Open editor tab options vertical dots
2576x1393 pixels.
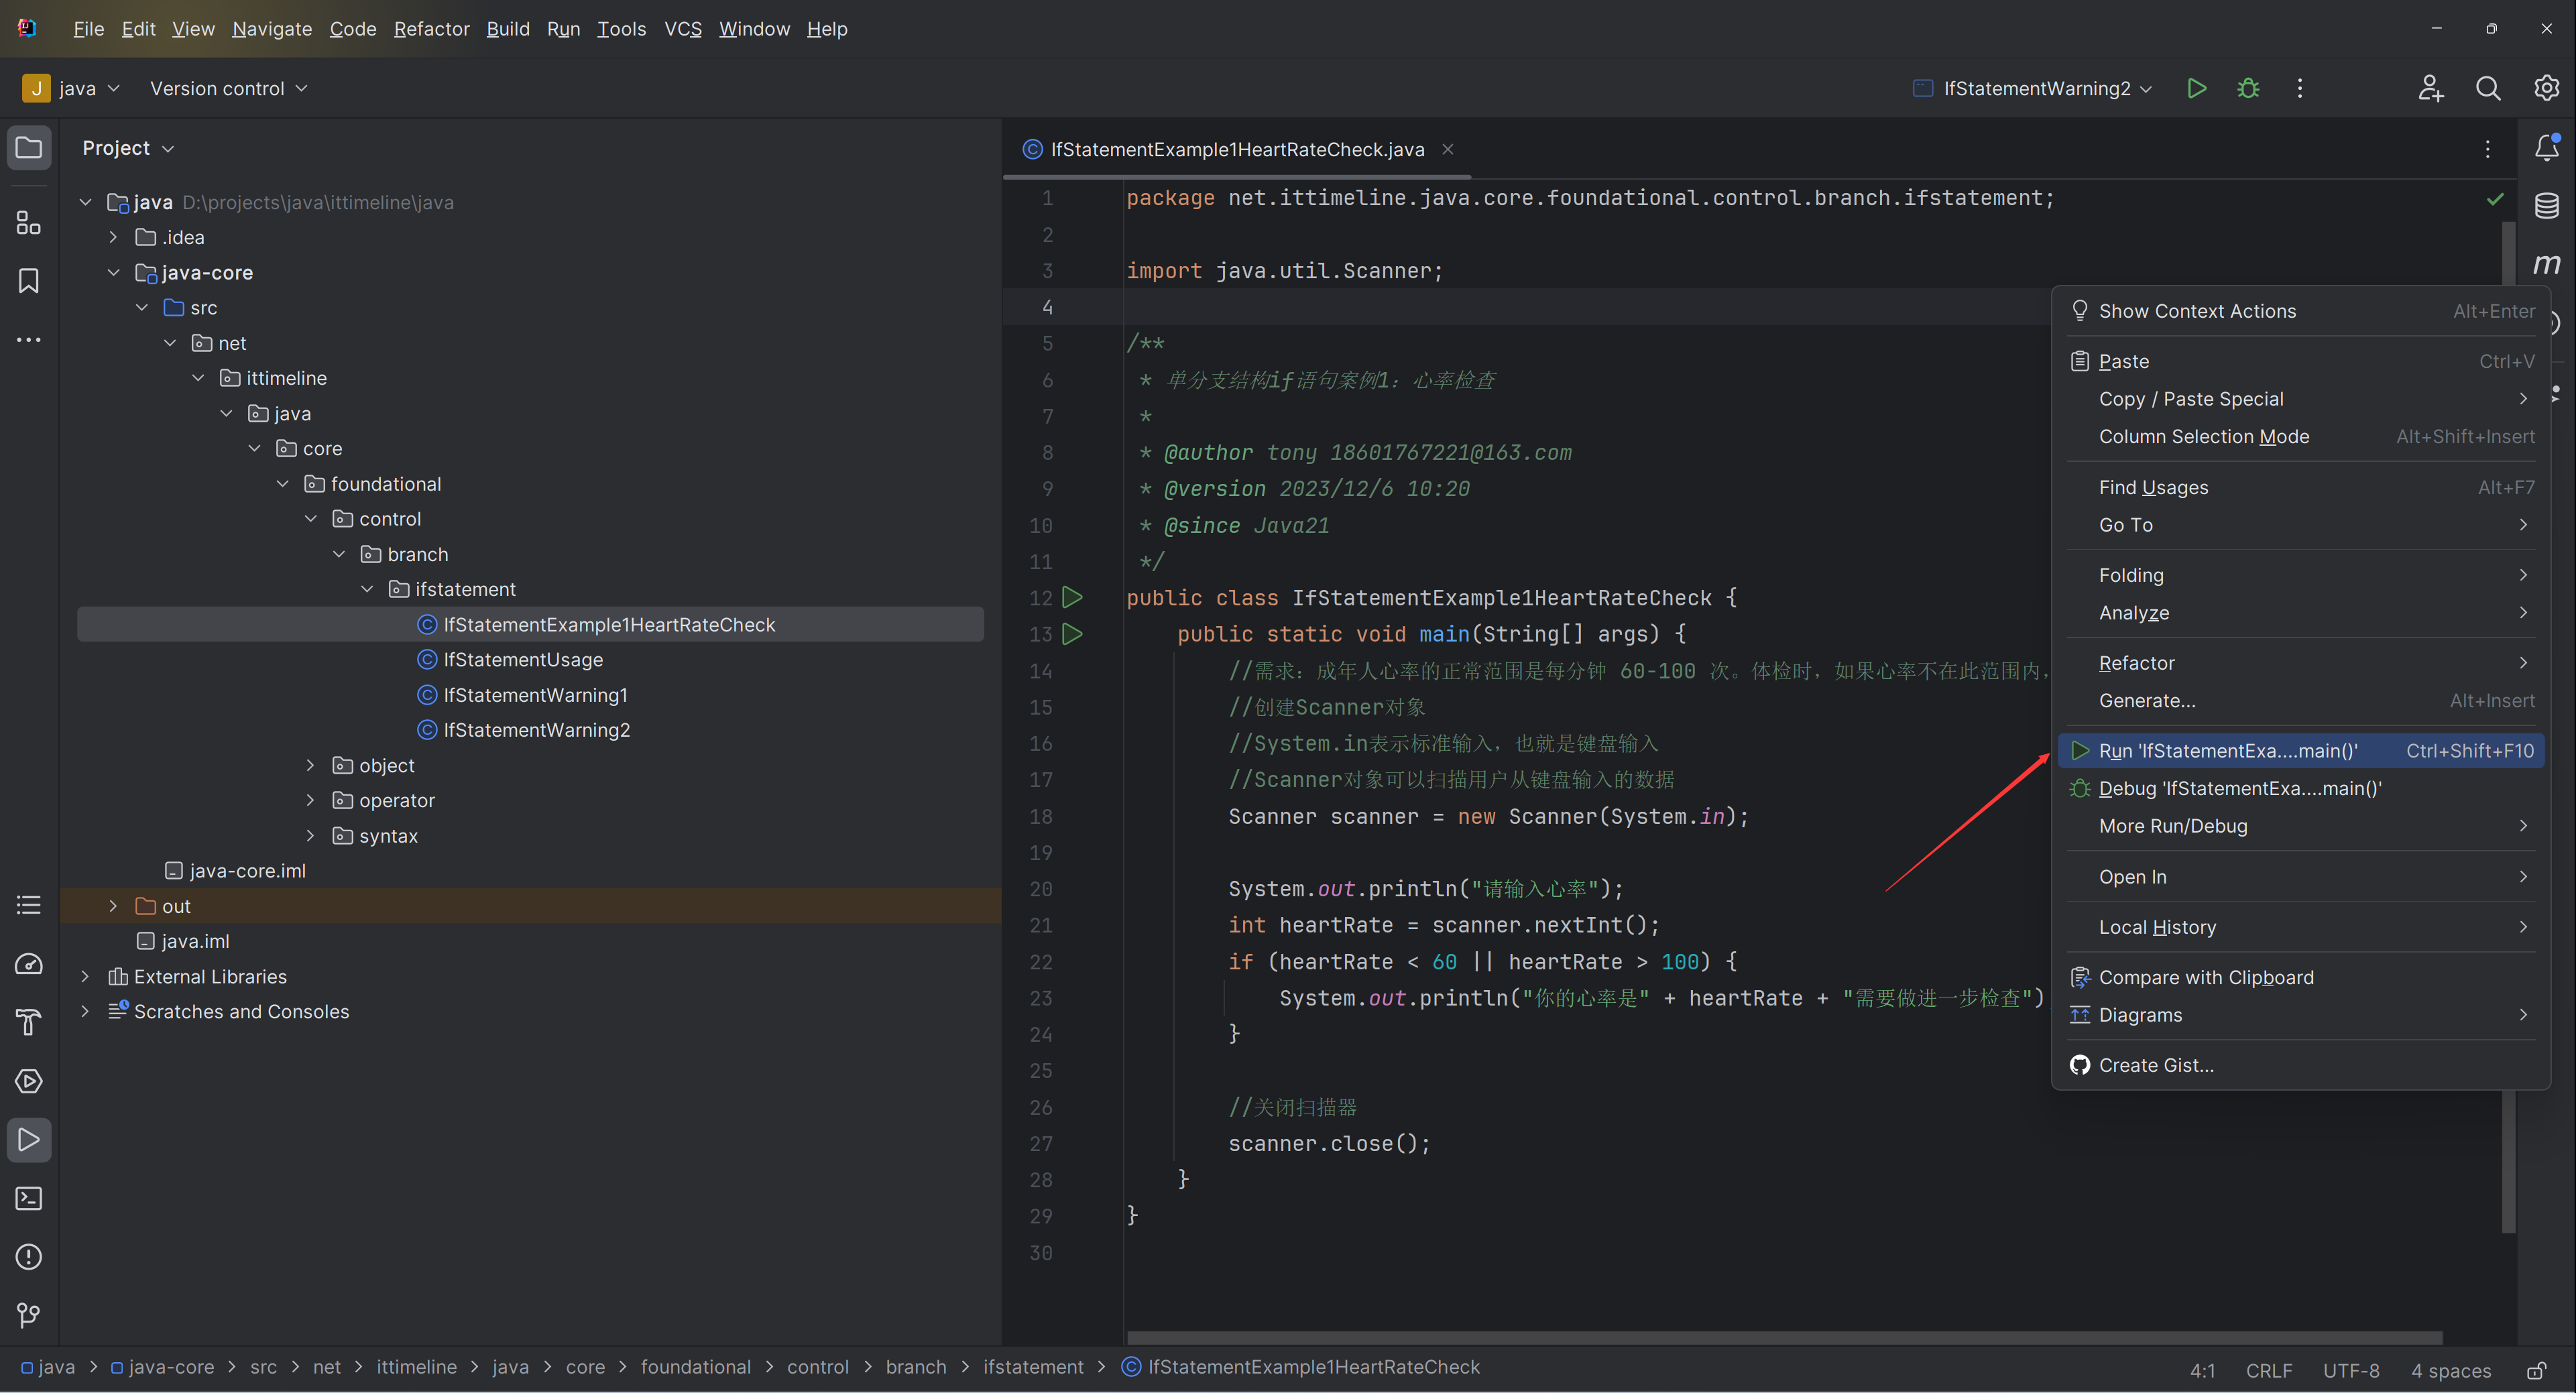(x=2488, y=149)
